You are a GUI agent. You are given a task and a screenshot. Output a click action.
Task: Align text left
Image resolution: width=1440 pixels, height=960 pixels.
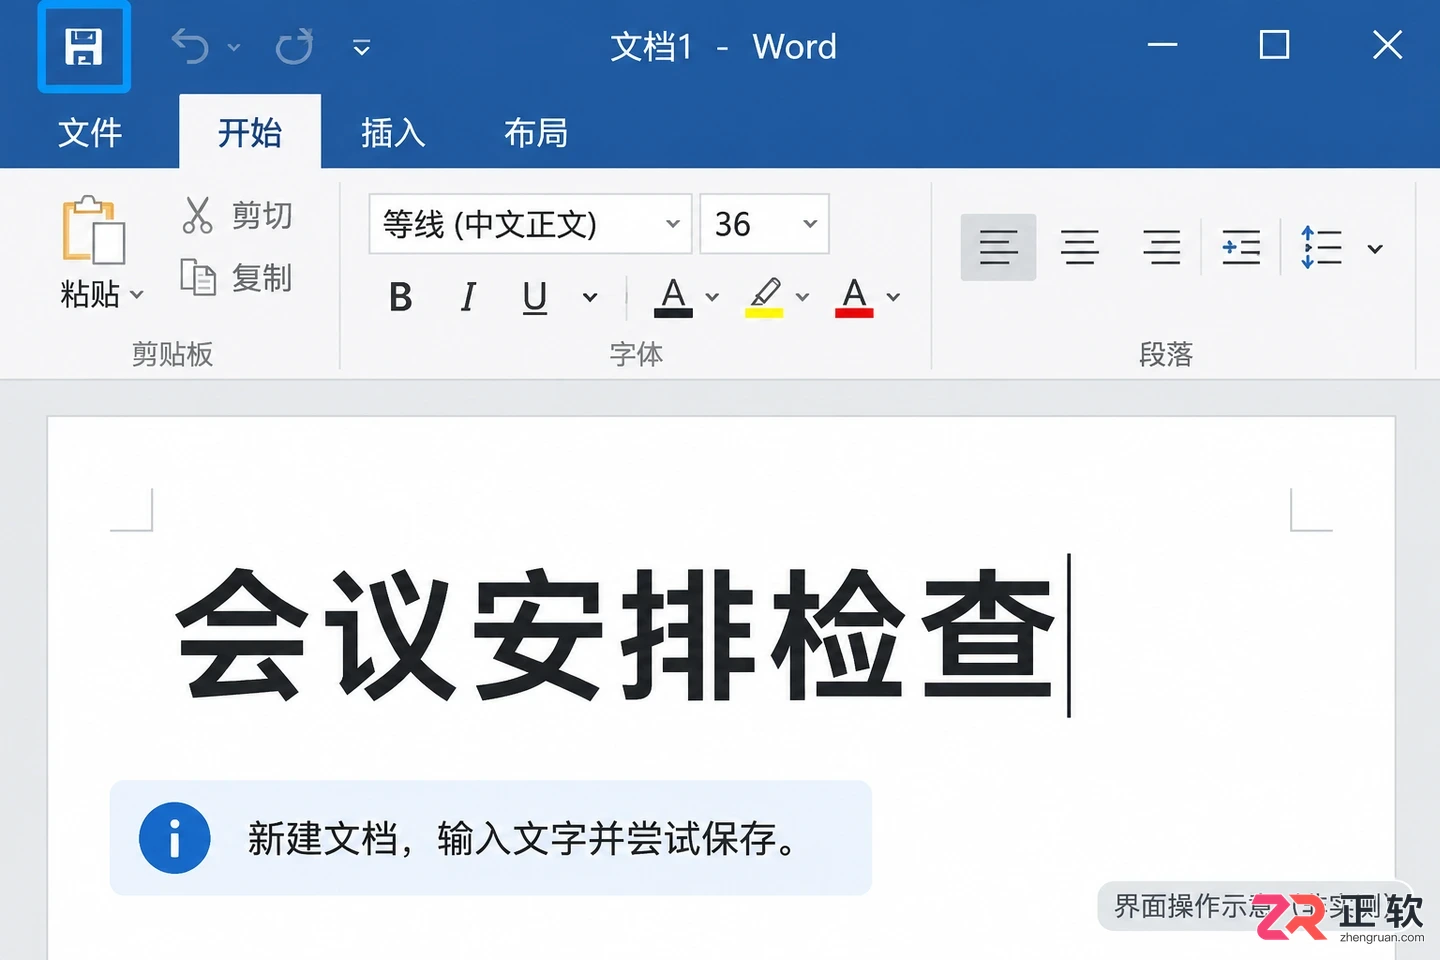click(x=998, y=247)
